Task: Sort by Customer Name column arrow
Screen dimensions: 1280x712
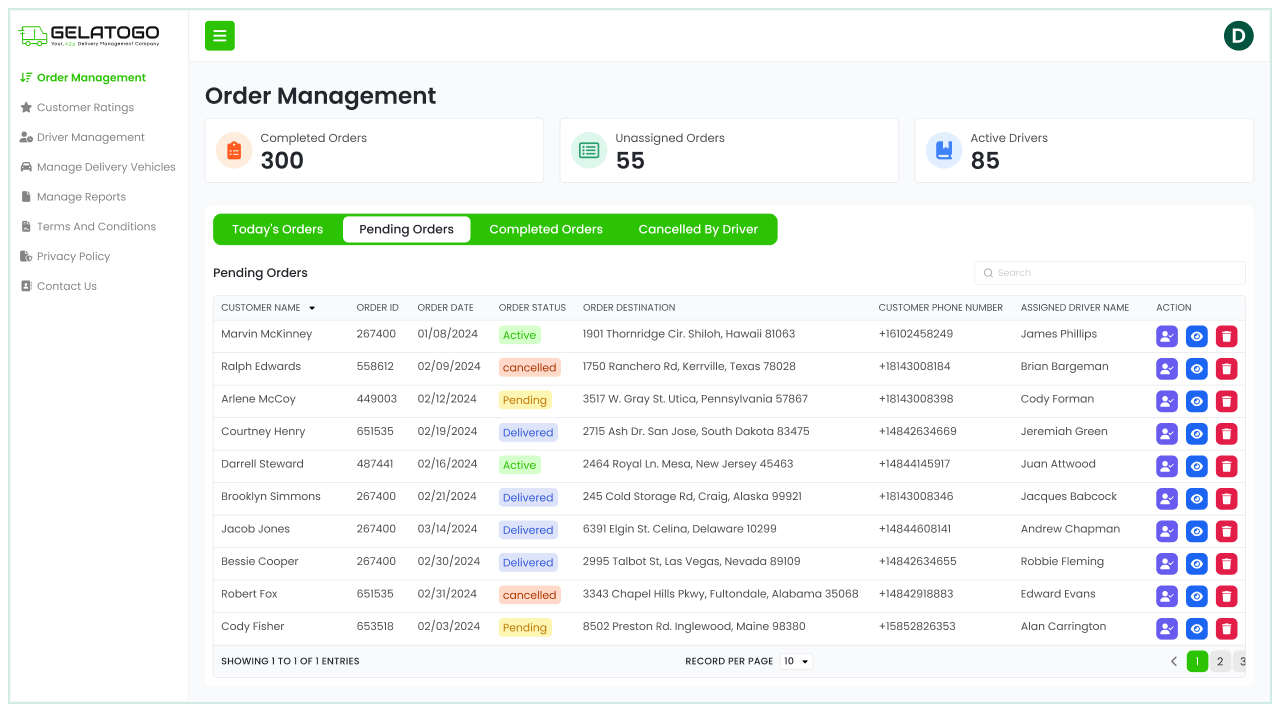Action: [312, 308]
